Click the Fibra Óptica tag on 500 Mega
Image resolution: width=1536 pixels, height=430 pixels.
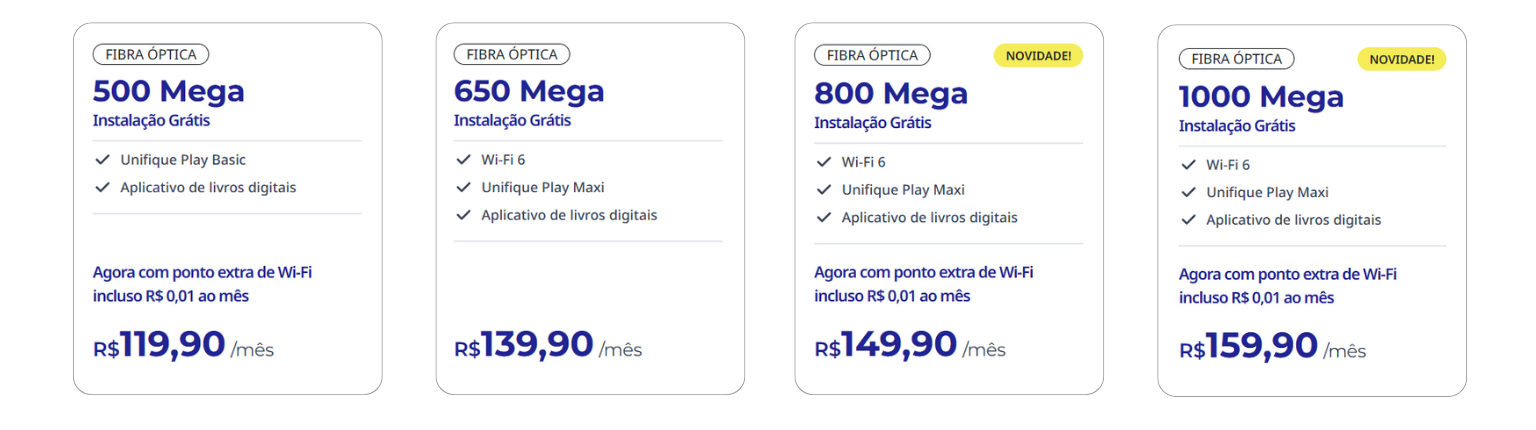151,55
